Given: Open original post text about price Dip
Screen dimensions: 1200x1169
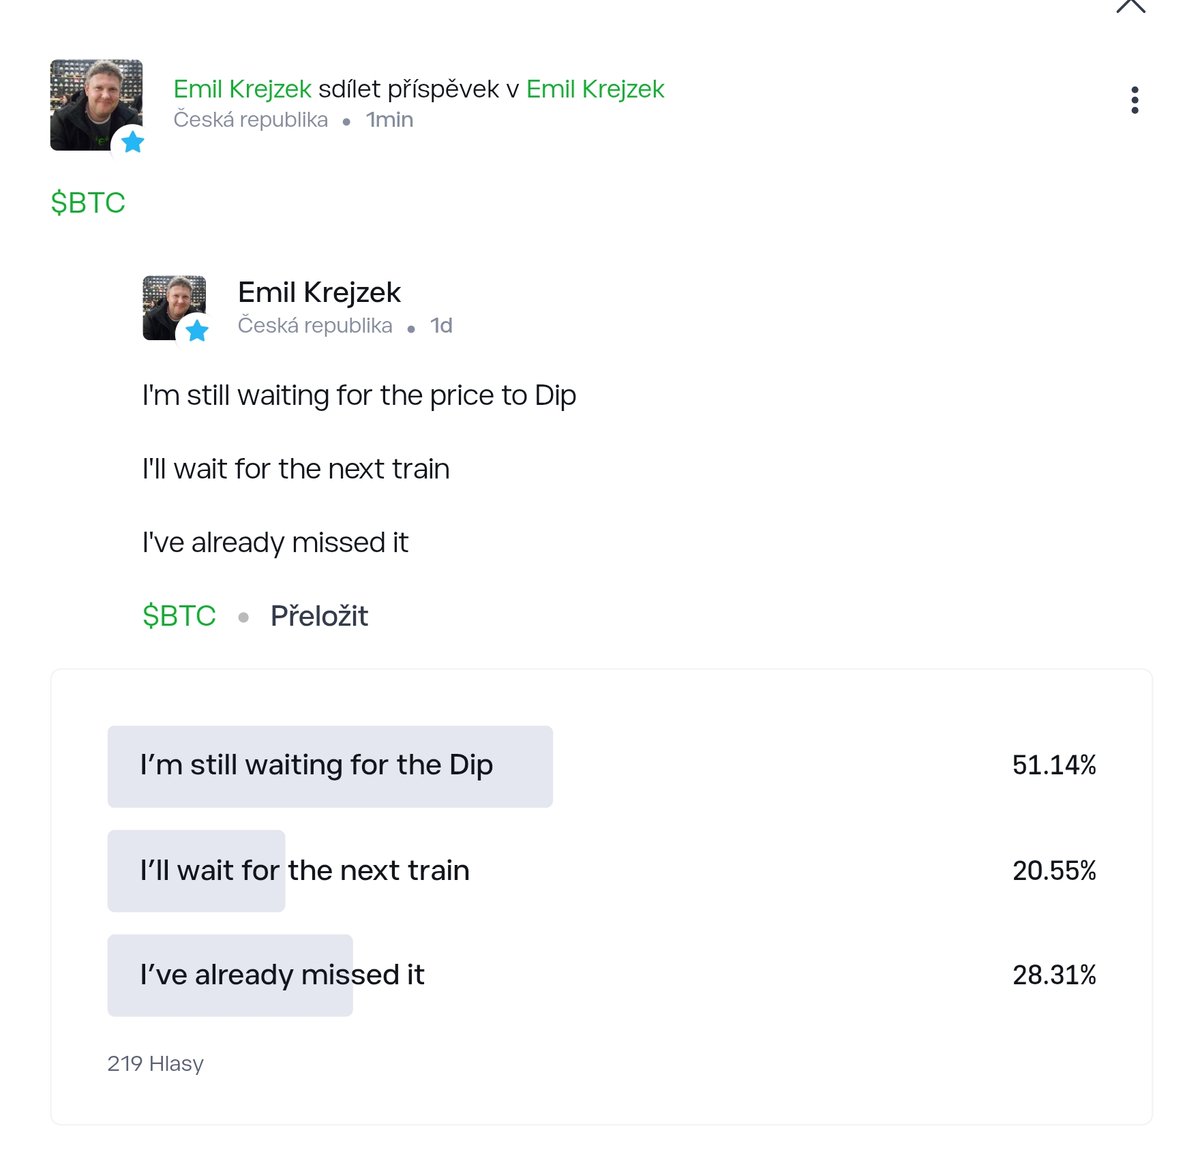Looking at the screenshot, I should point(359,396).
